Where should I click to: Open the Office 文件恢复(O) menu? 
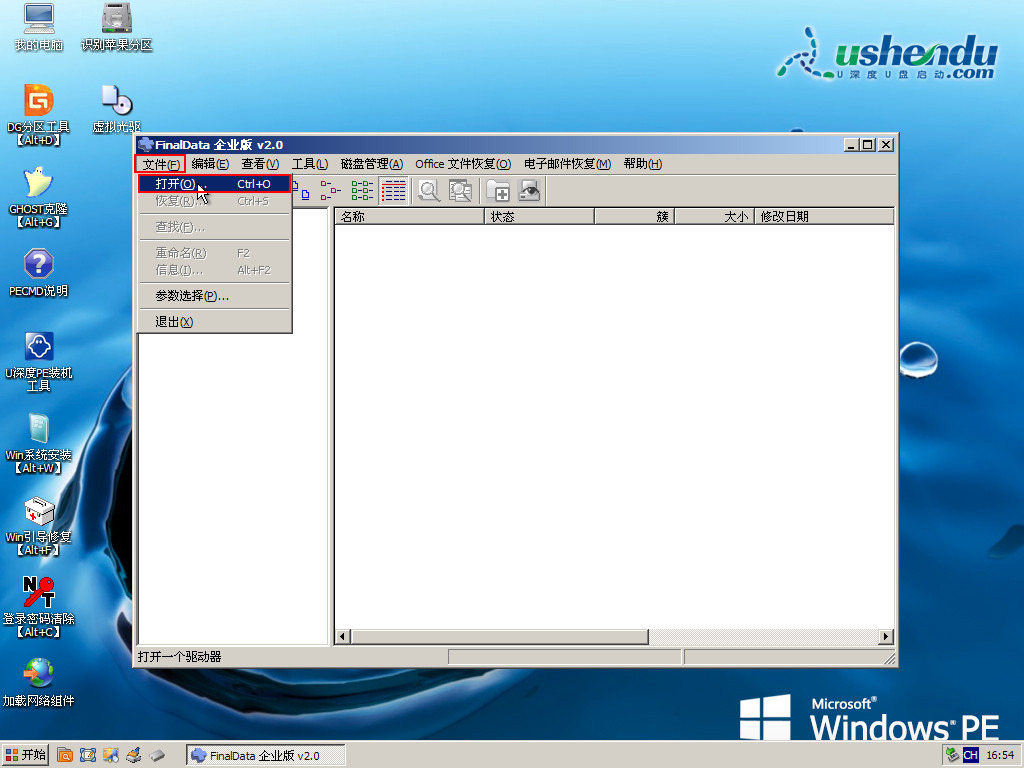tap(463, 164)
